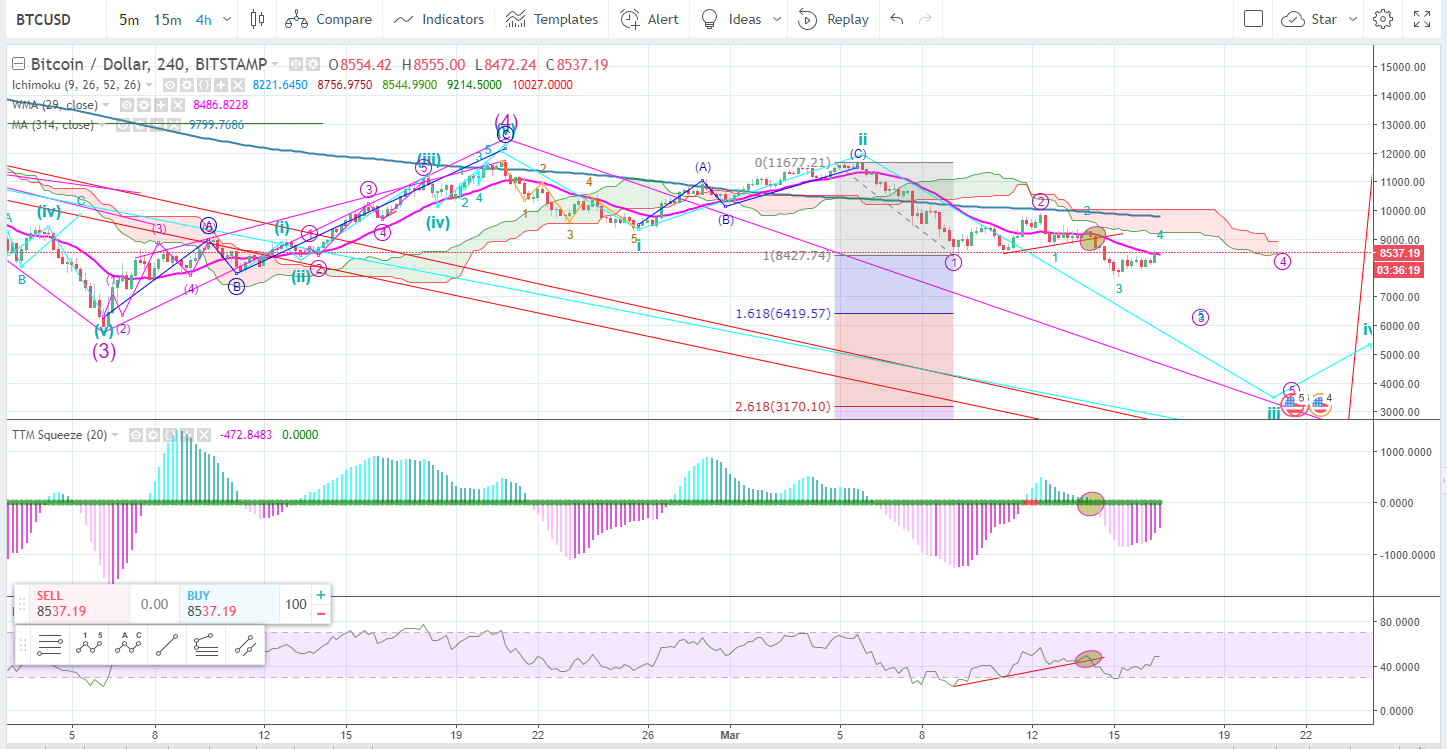Edit the order quantity 100 field
Viewport: 1447px width, 749px height.
coord(296,604)
